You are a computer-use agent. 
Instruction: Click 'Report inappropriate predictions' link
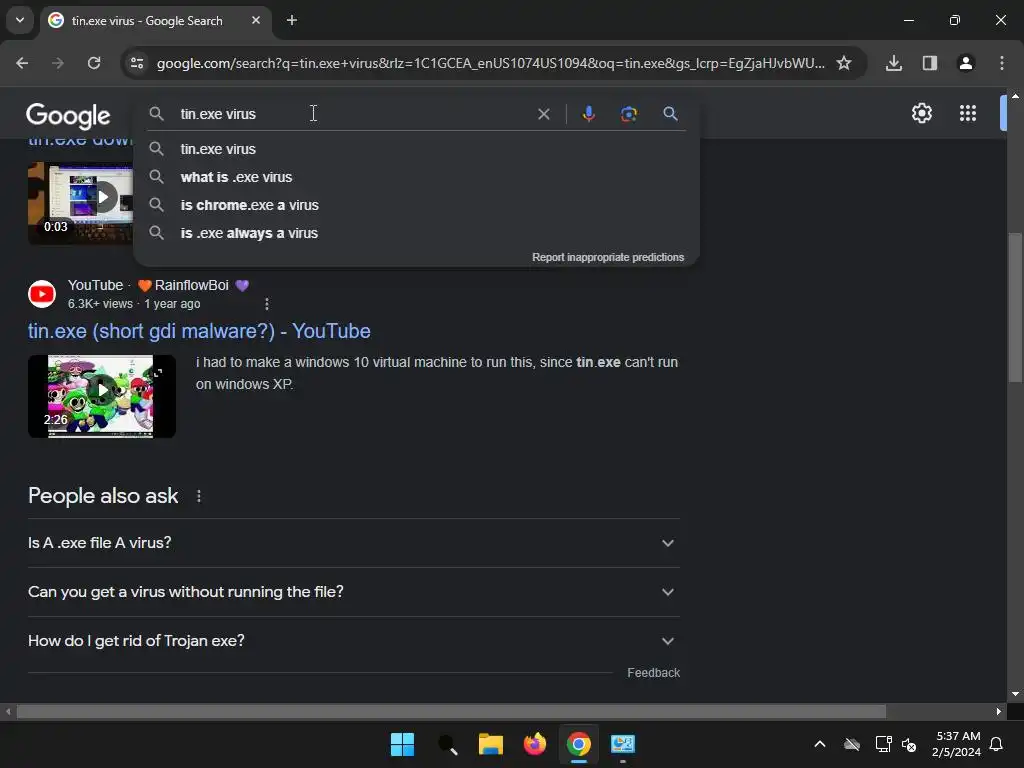pyautogui.click(x=608, y=257)
